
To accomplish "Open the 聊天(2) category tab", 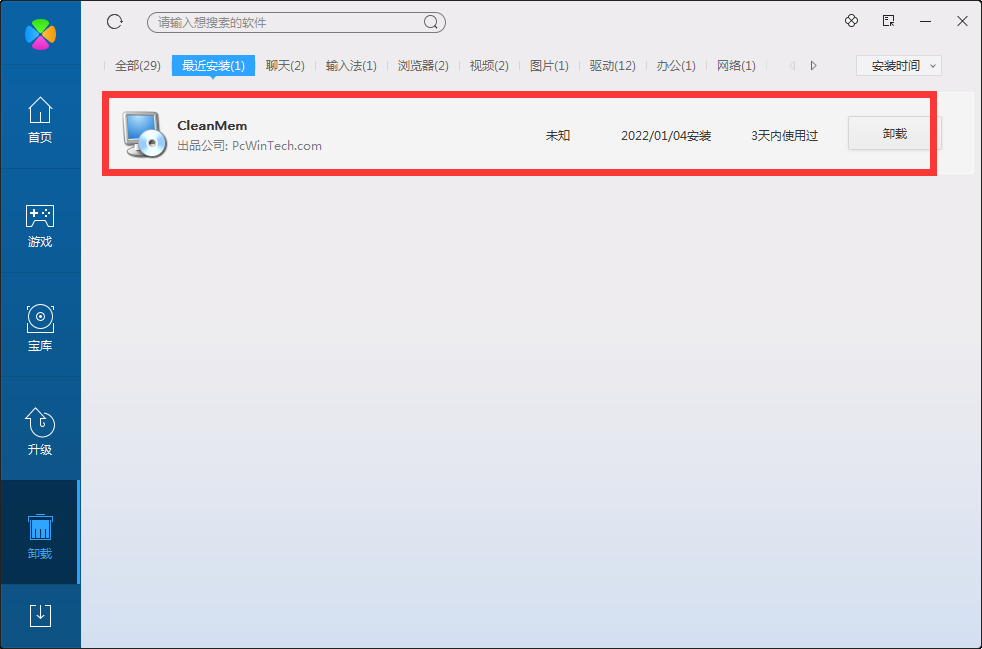I will click(x=285, y=65).
